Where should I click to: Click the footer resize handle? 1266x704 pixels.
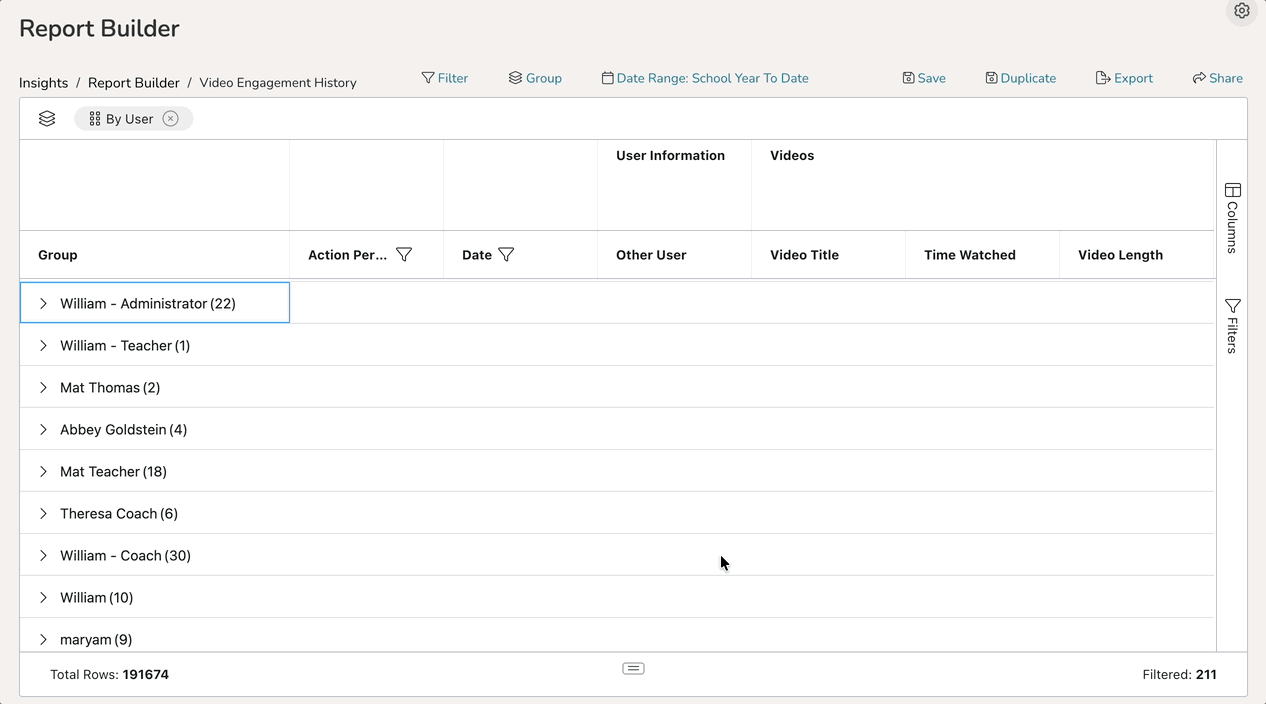(x=633, y=668)
